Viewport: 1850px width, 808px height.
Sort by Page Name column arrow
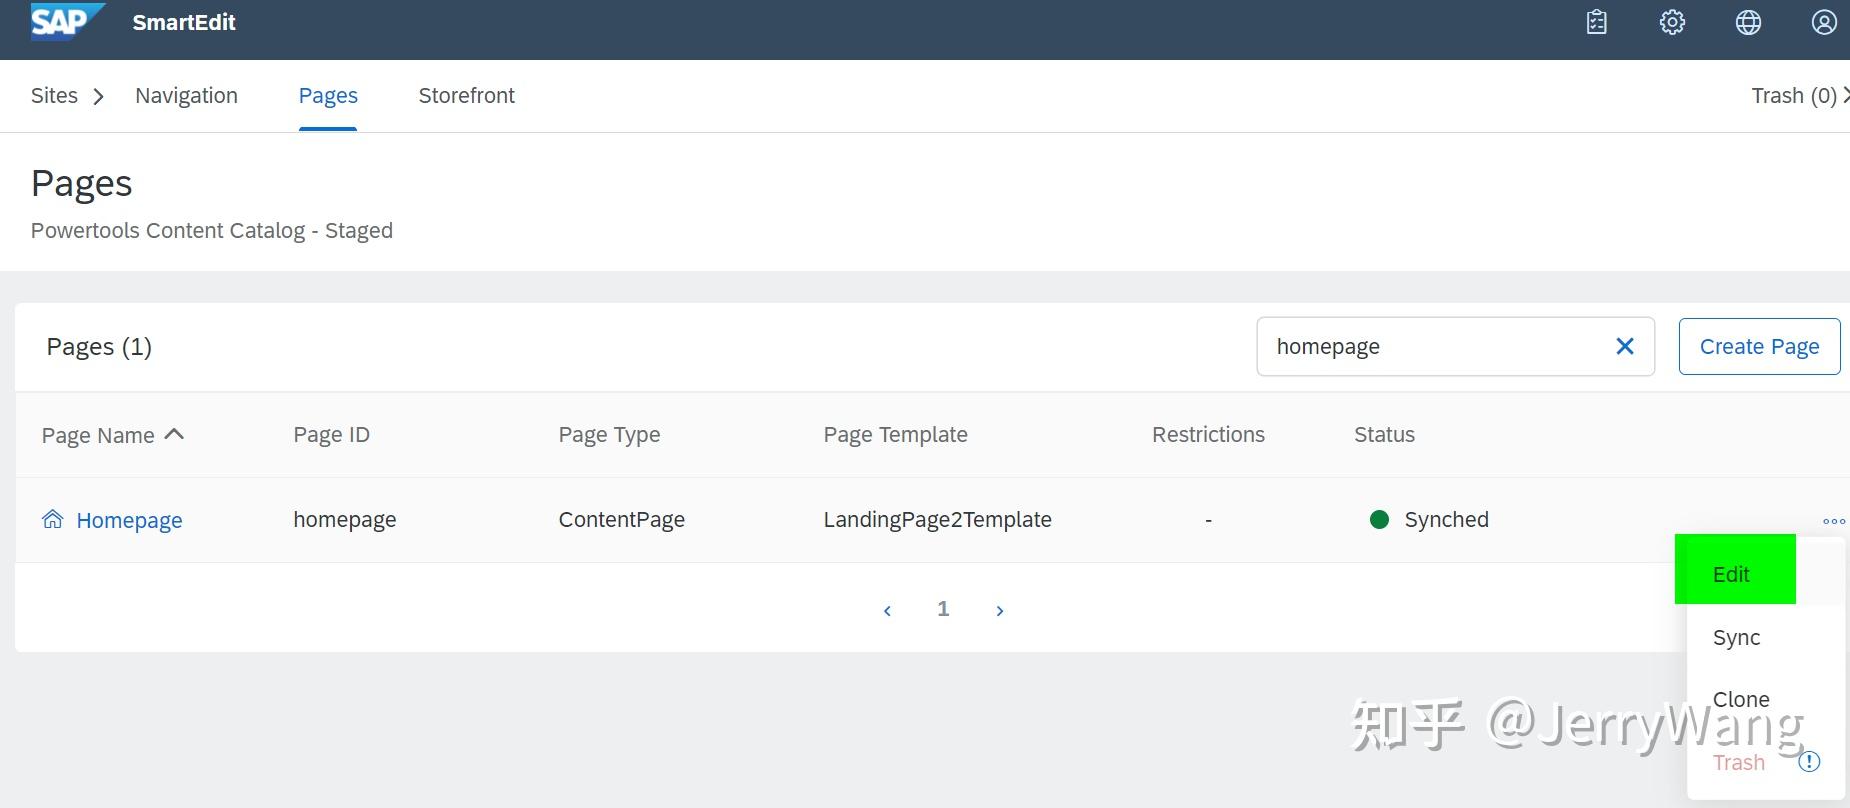pos(174,434)
